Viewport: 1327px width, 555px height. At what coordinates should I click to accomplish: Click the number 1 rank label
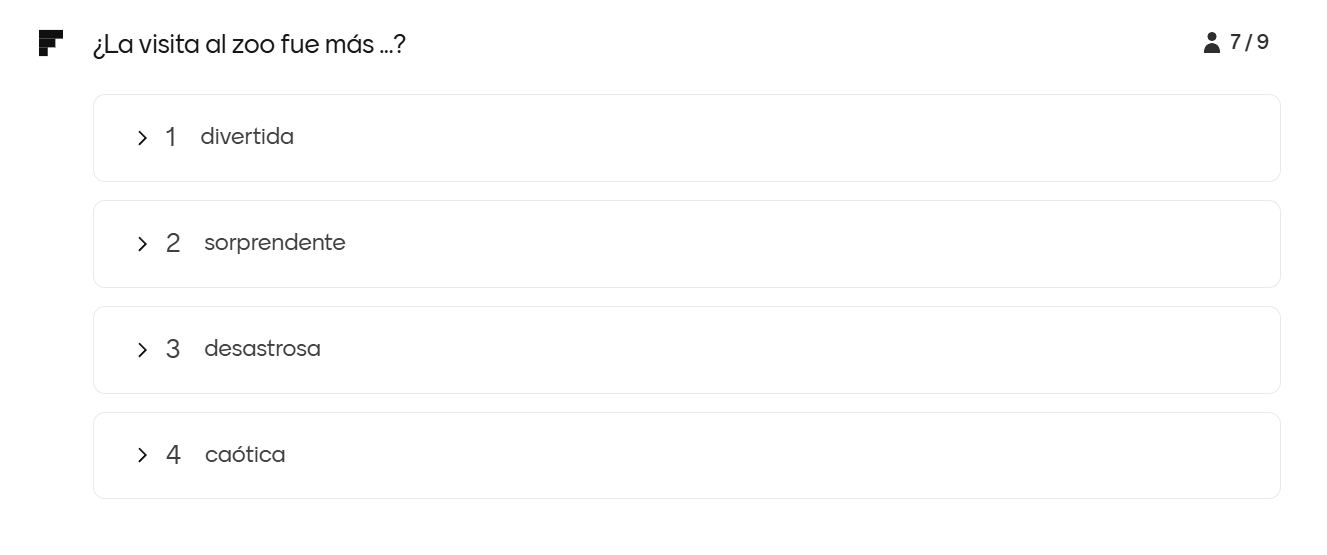point(171,138)
